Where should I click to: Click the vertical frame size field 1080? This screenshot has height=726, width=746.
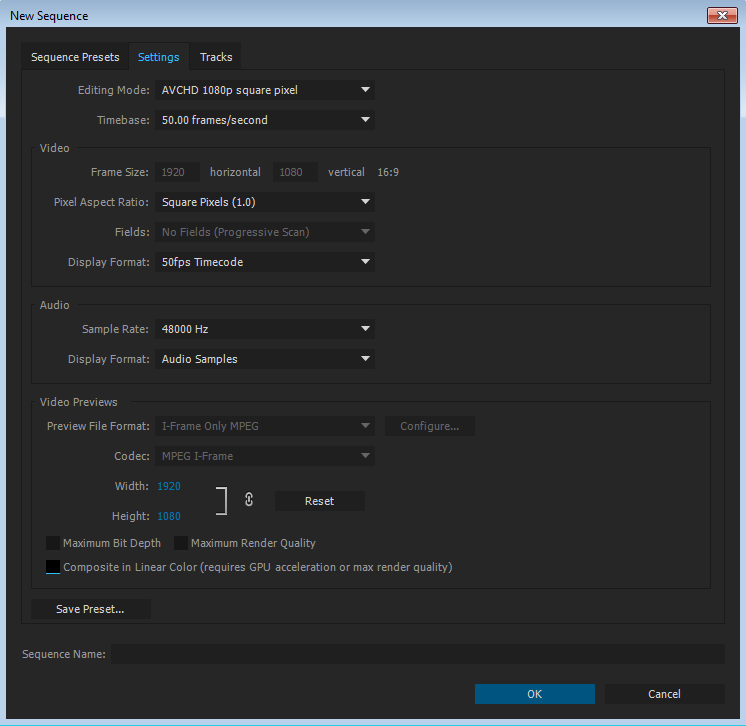tap(295, 172)
